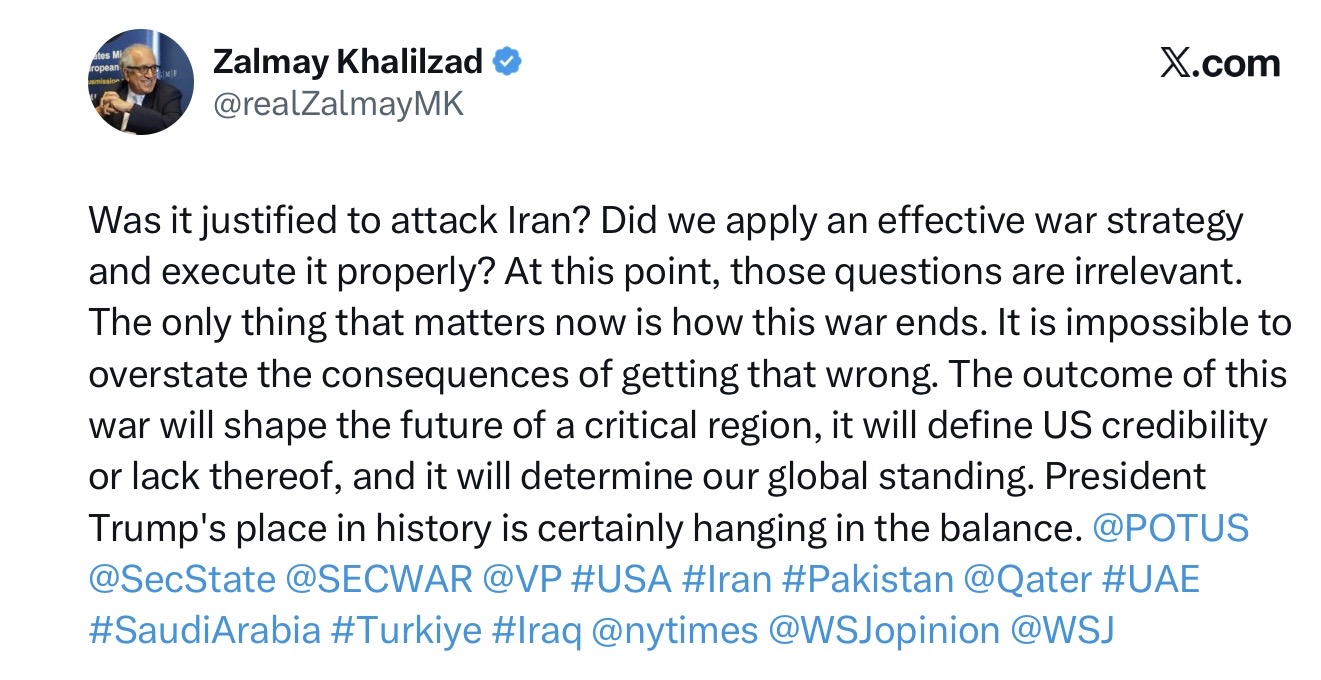Click the blue verified checkmark badge
The height and width of the screenshot is (680, 1321).
point(508,62)
